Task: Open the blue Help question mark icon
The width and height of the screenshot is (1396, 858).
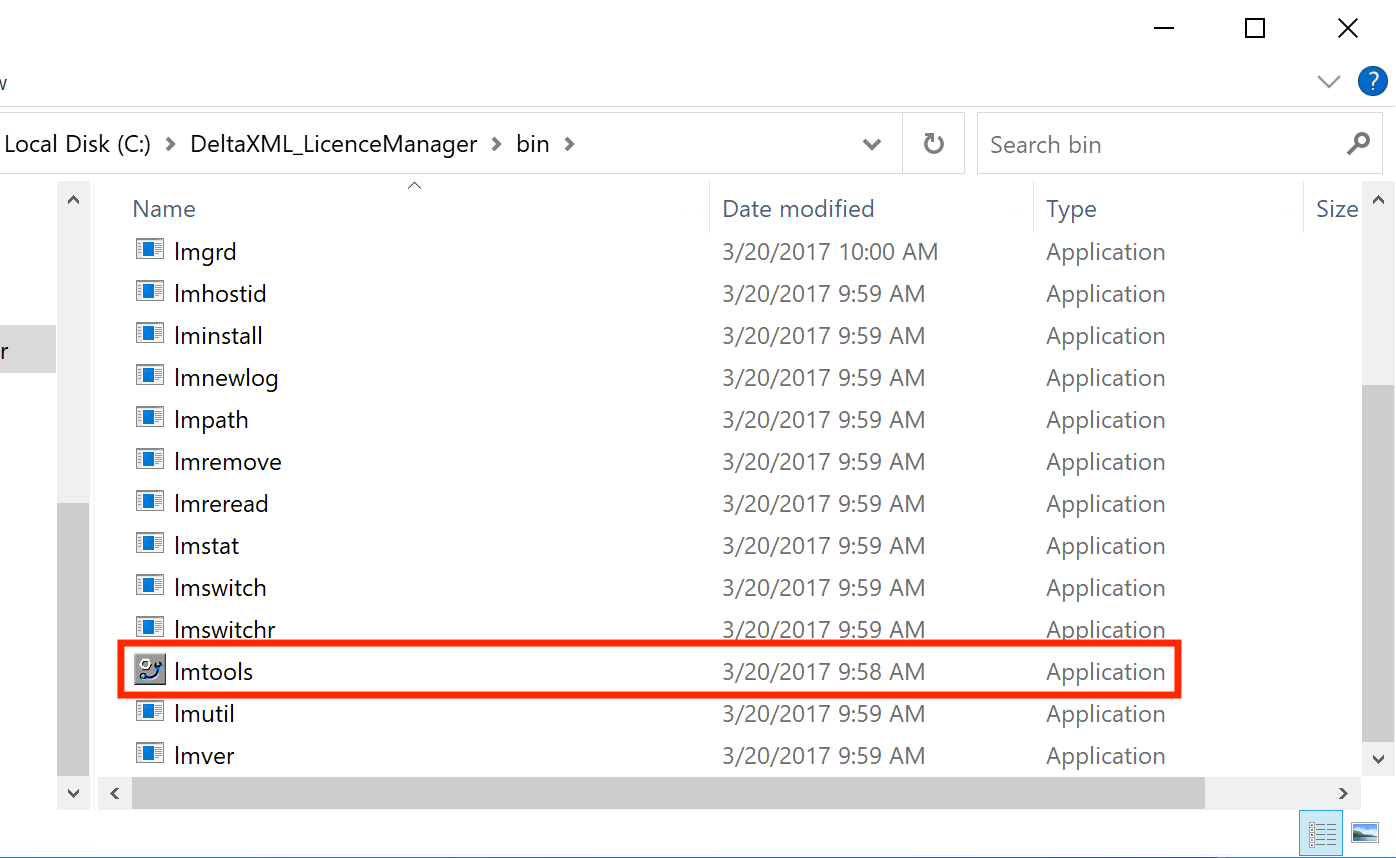Action: tap(1371, 82)
